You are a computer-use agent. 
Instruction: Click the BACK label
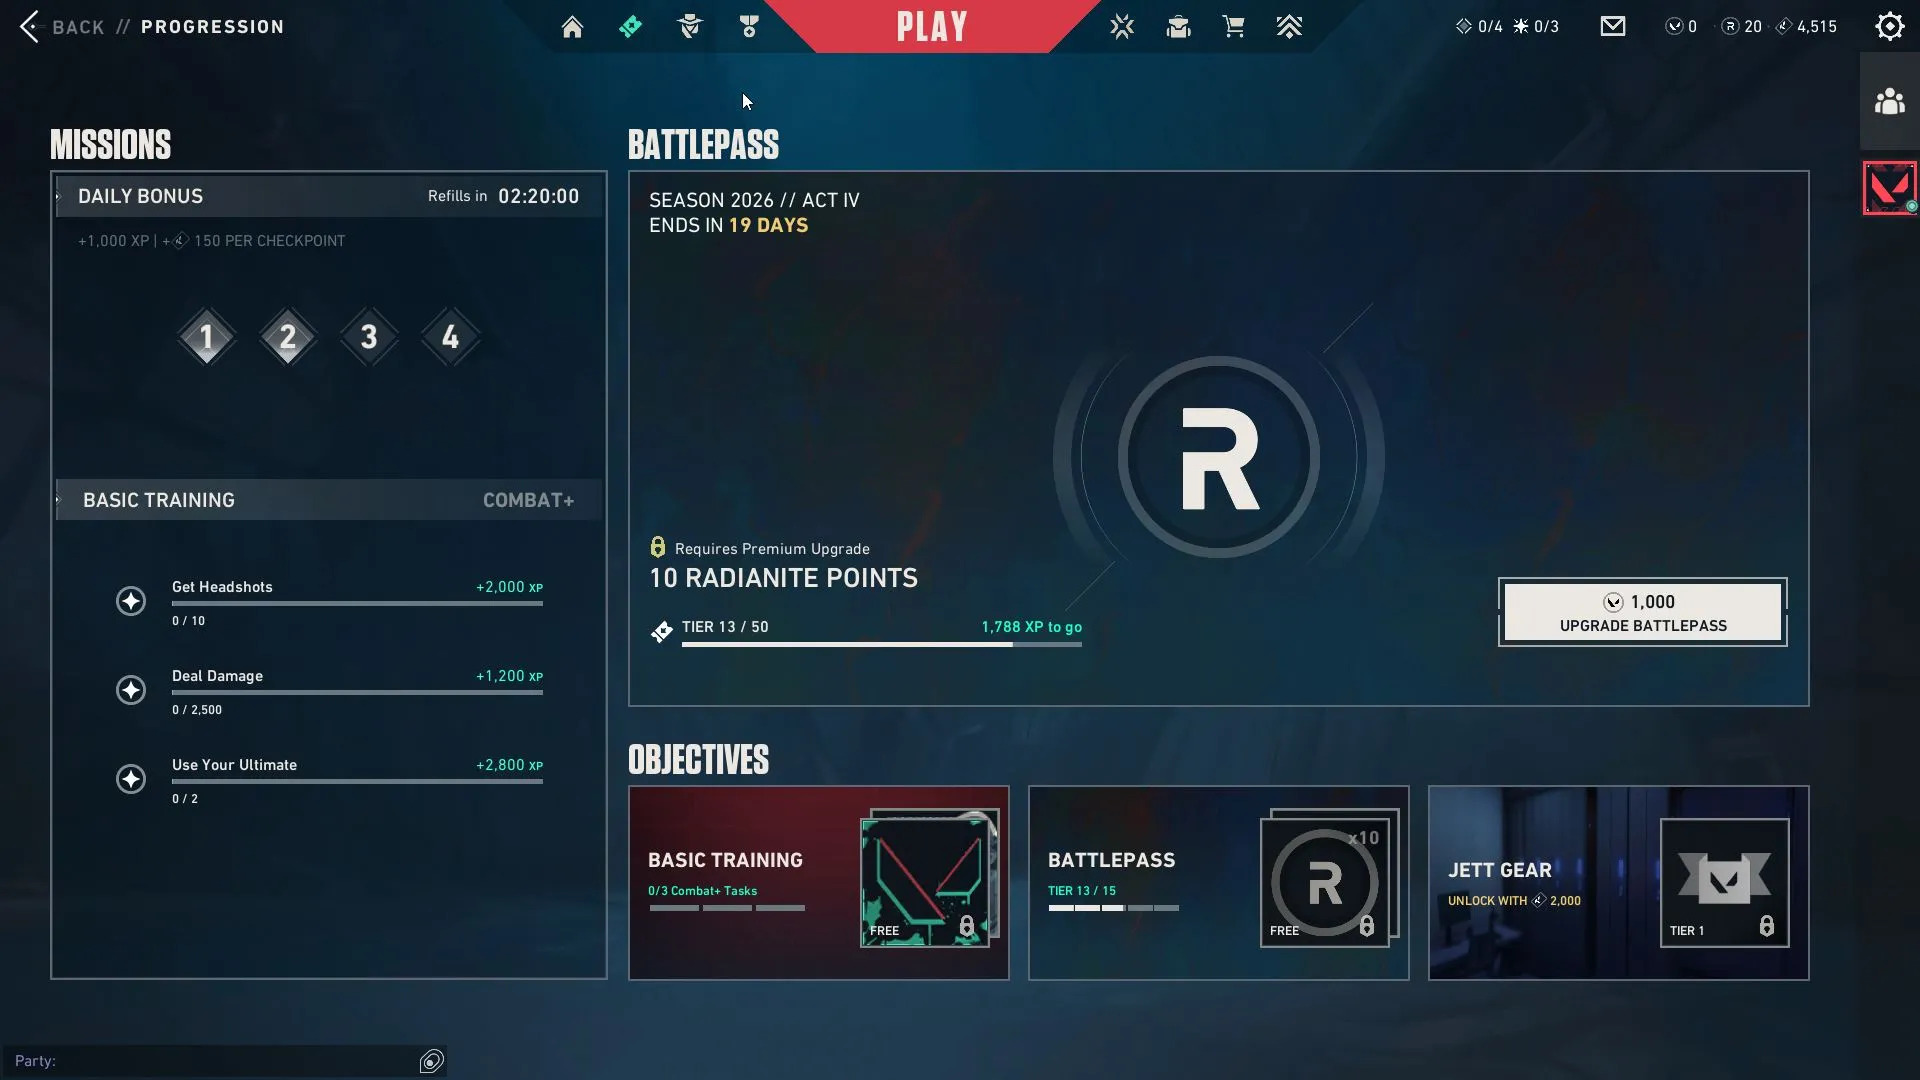78,27
